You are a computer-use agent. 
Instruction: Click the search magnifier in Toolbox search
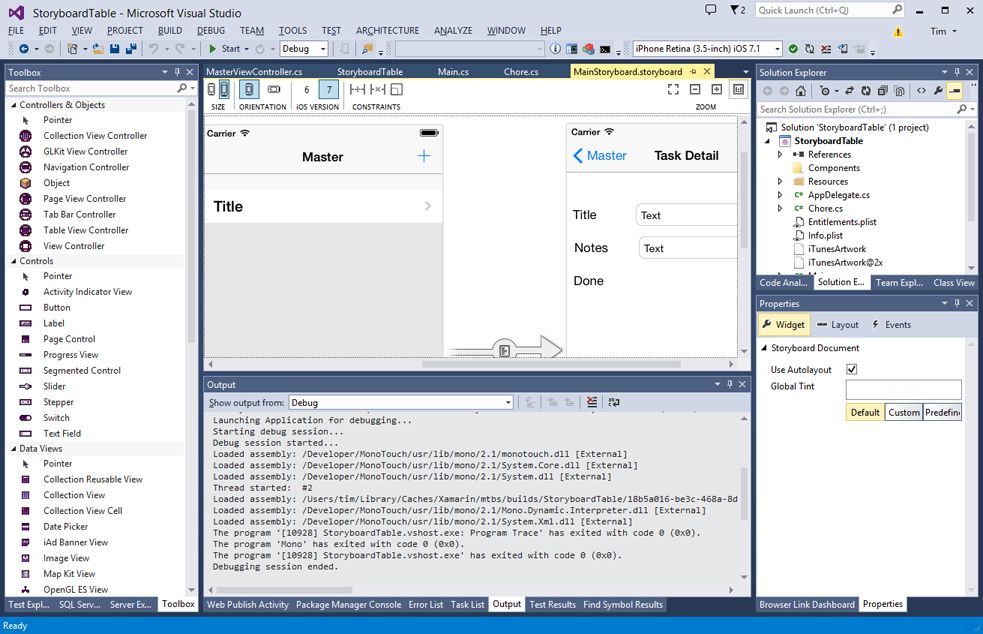(182, 88)
